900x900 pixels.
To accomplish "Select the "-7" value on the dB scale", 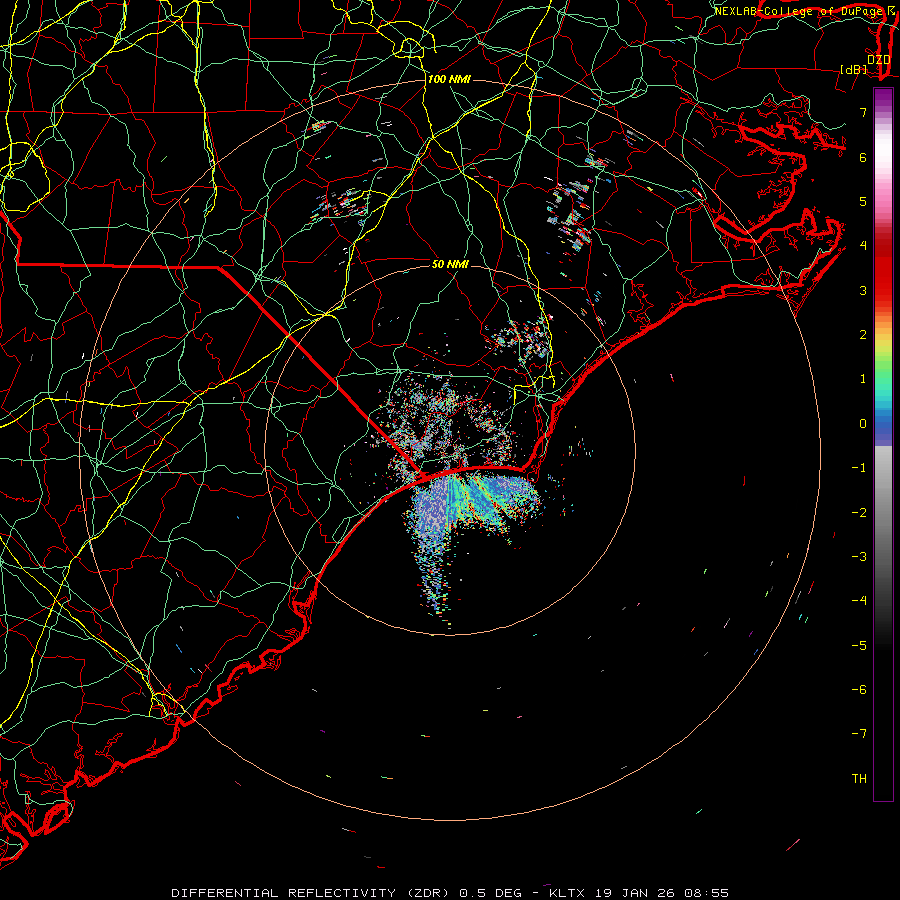I will click(859, 734).
